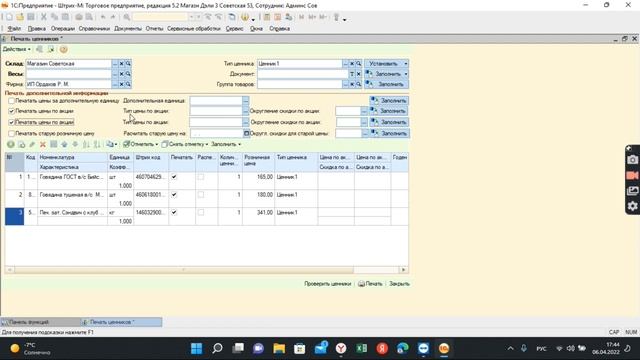The width and height of the screenshot is (640, 360).
Task: Click the Розничная цена column header
Action: [x=258, y=162]
